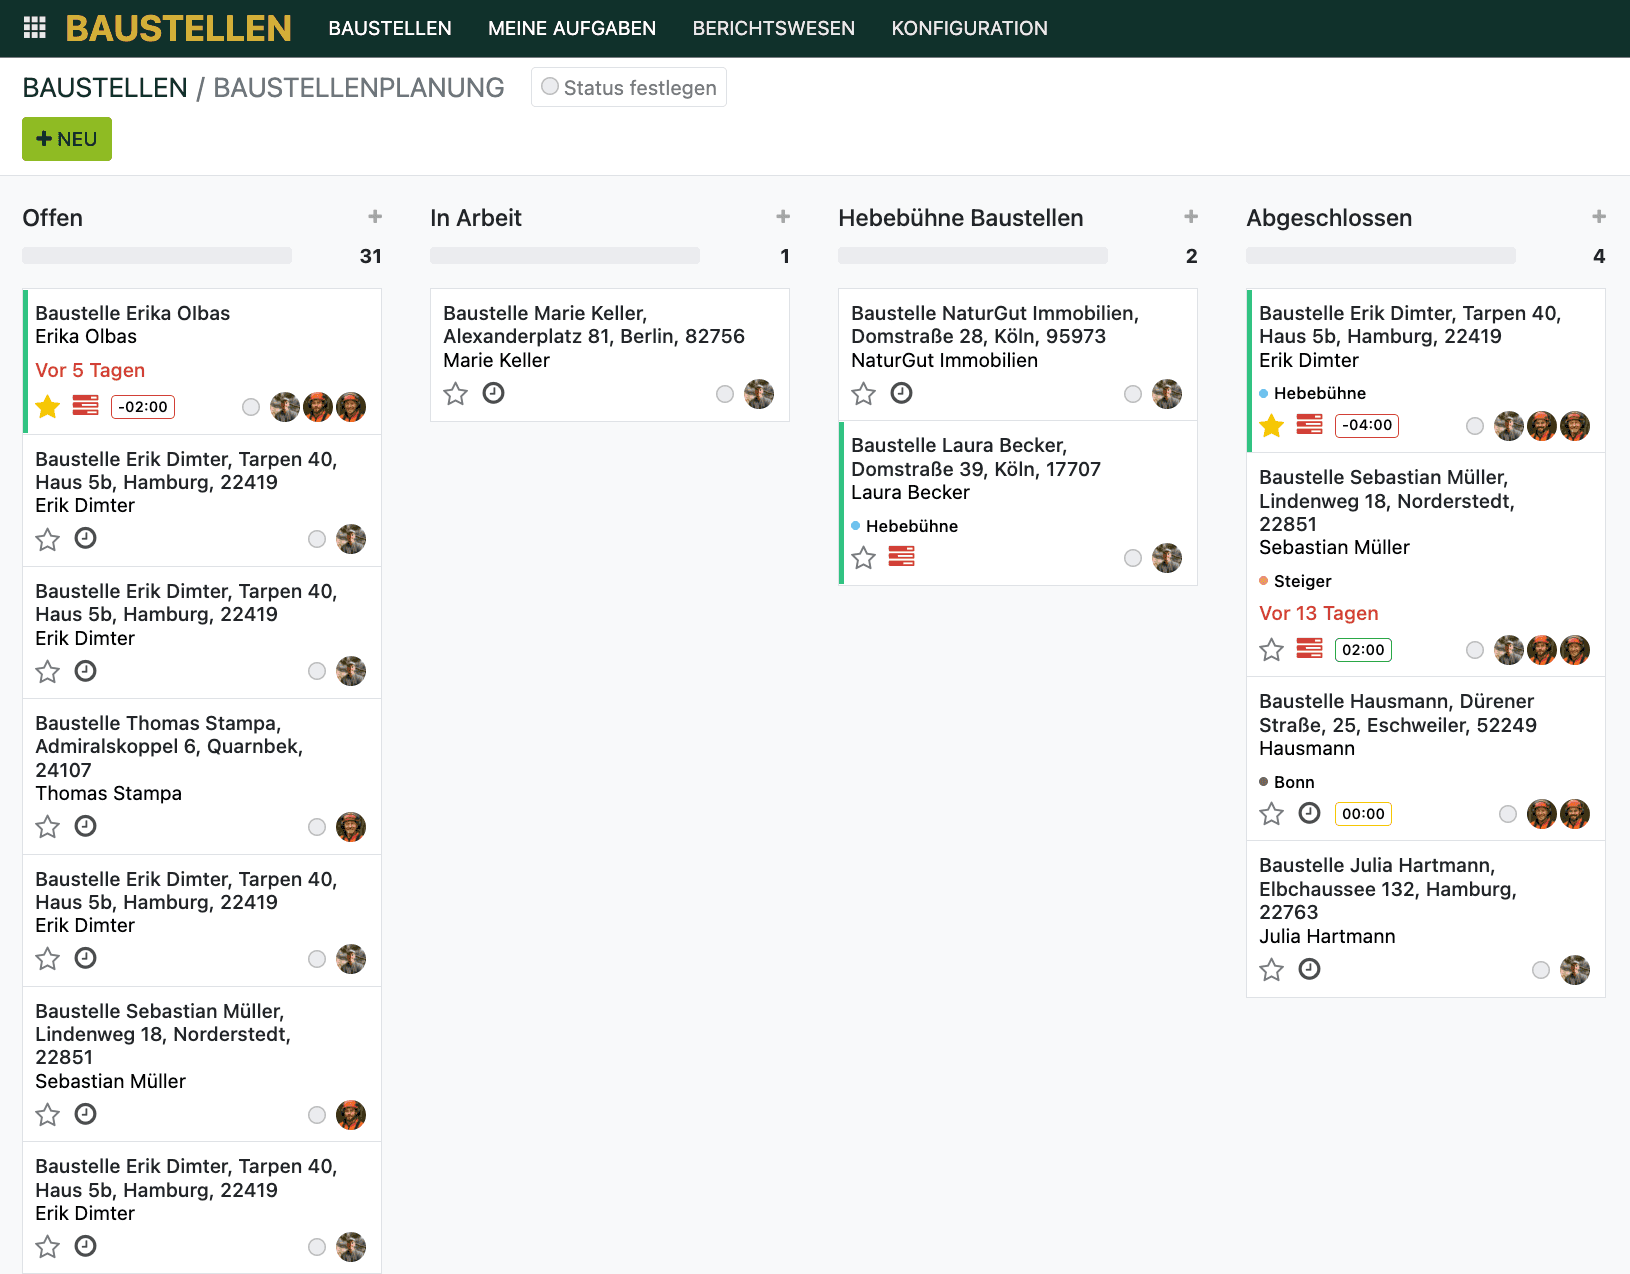
Task: Click the Neu button
Action: (x=67, y=139)
